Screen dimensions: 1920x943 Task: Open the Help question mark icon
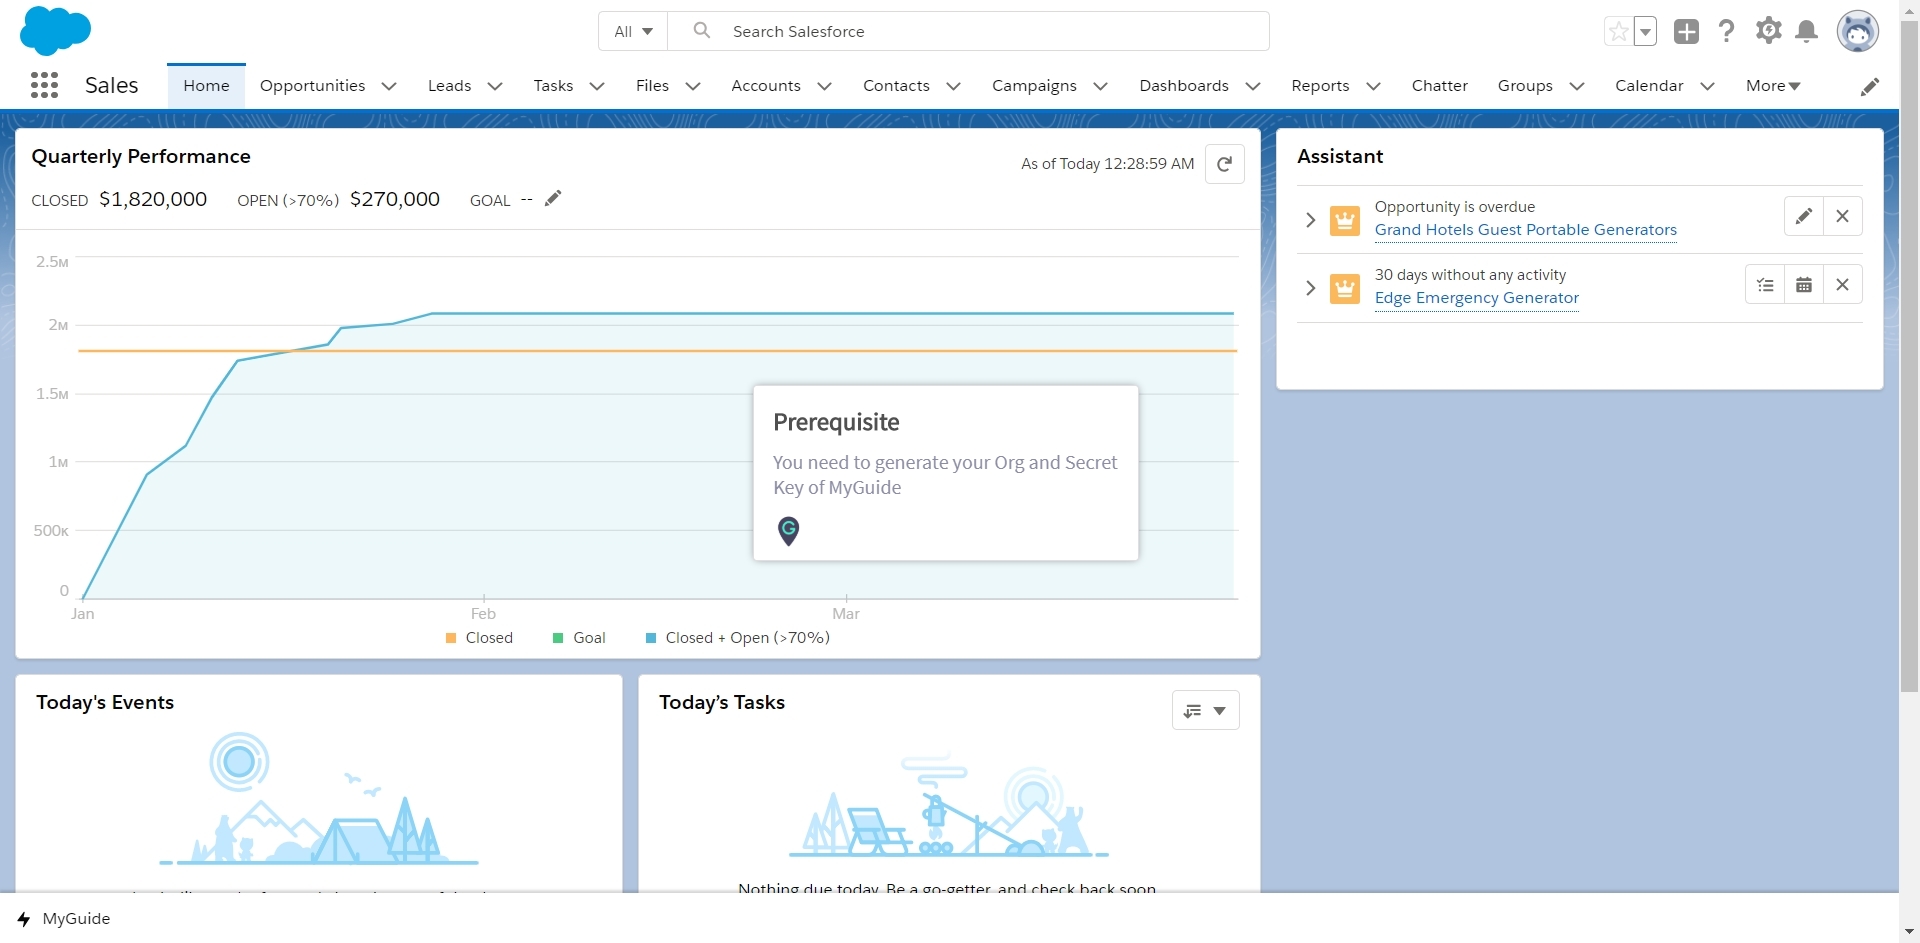tap(1726, 31)
